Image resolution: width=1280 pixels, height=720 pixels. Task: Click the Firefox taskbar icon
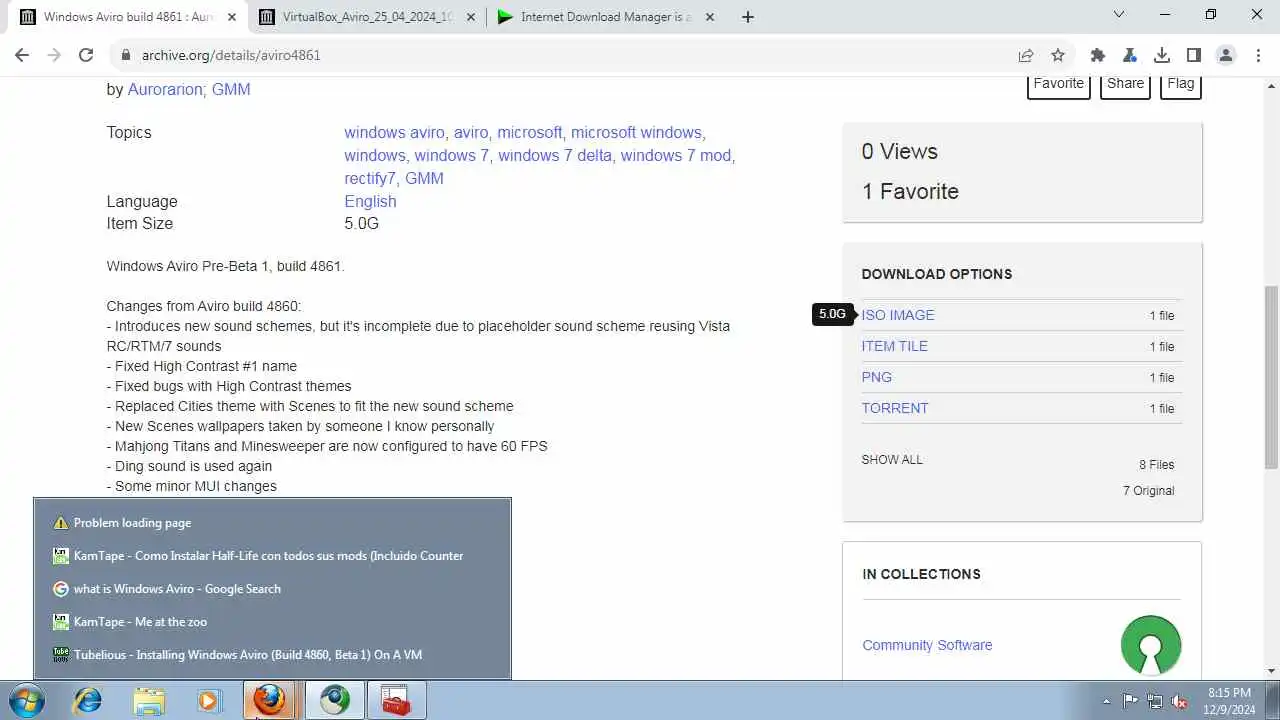[x=270, y=700]
